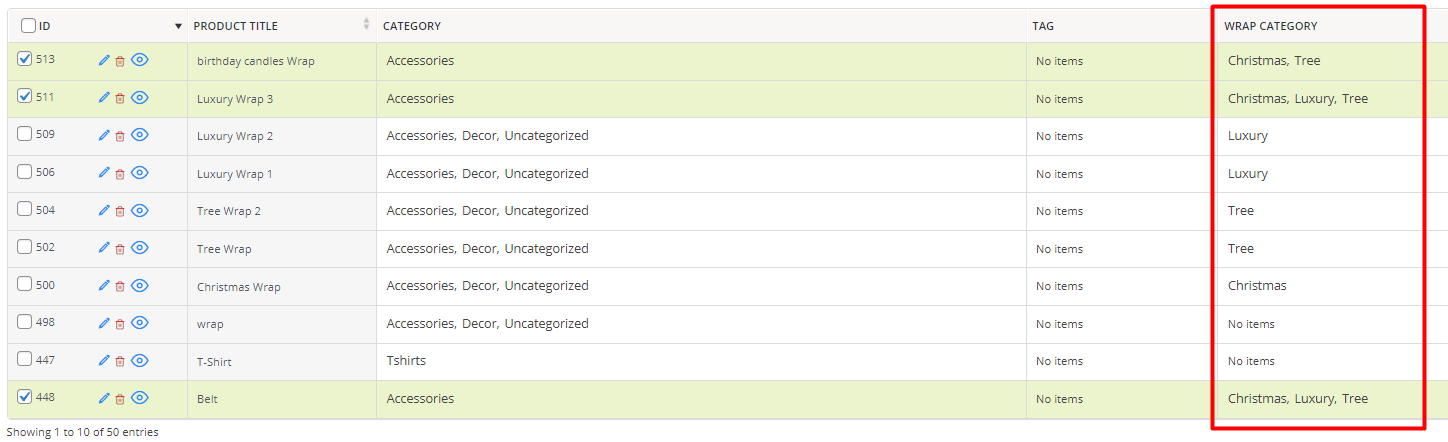Click the pencil icon for the Belt product

104,398
